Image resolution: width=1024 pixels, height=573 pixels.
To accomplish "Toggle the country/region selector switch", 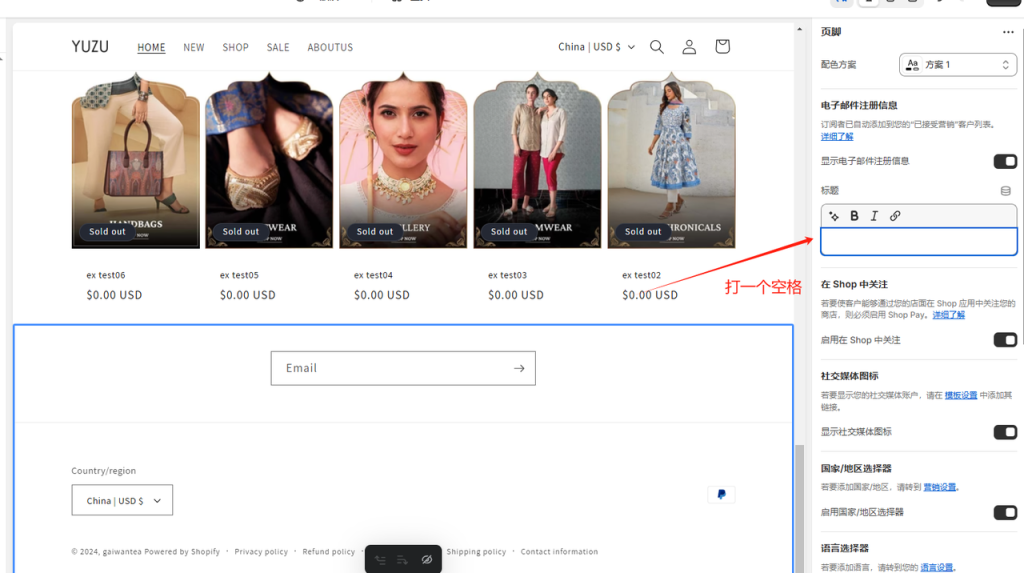I will tap(1005, 512).
